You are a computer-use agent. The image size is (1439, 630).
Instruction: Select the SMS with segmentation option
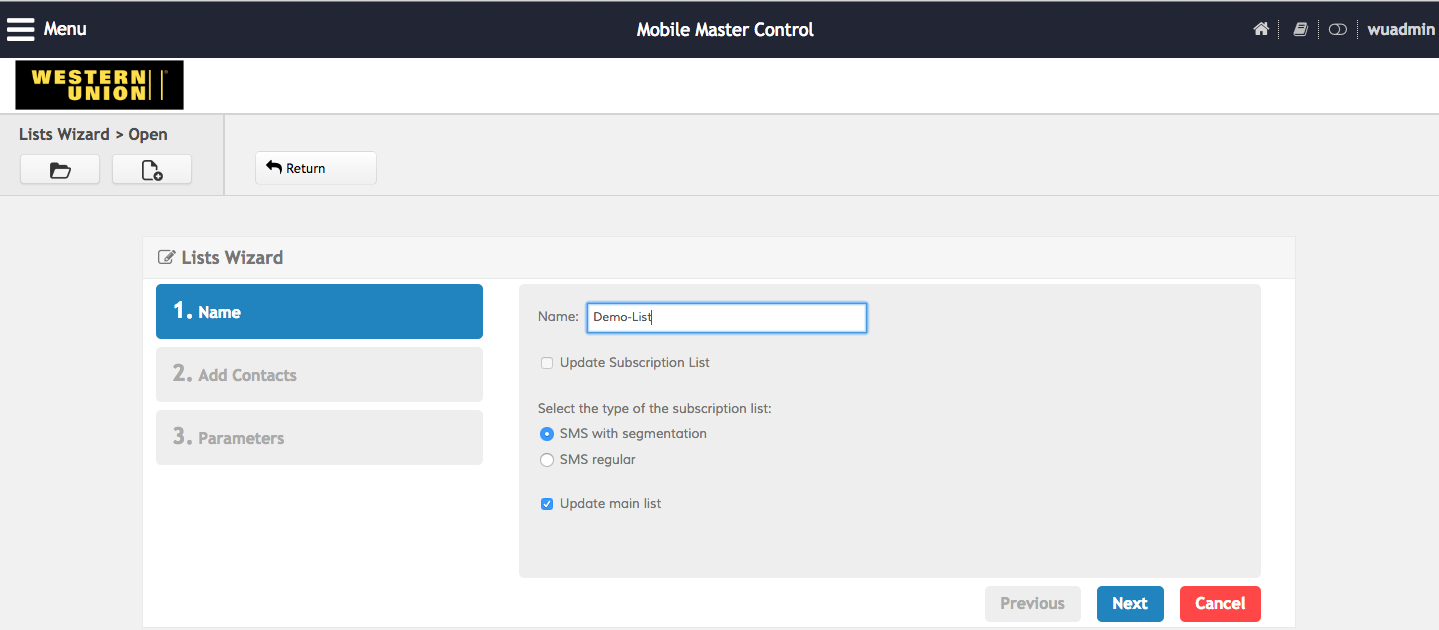[x=547, y=434]
